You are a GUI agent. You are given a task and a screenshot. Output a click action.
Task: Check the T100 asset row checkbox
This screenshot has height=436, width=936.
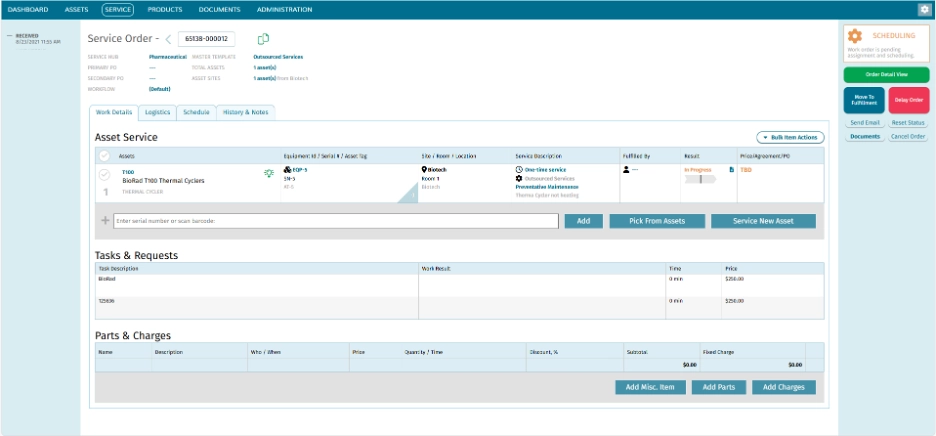click(x=104, y=174)
